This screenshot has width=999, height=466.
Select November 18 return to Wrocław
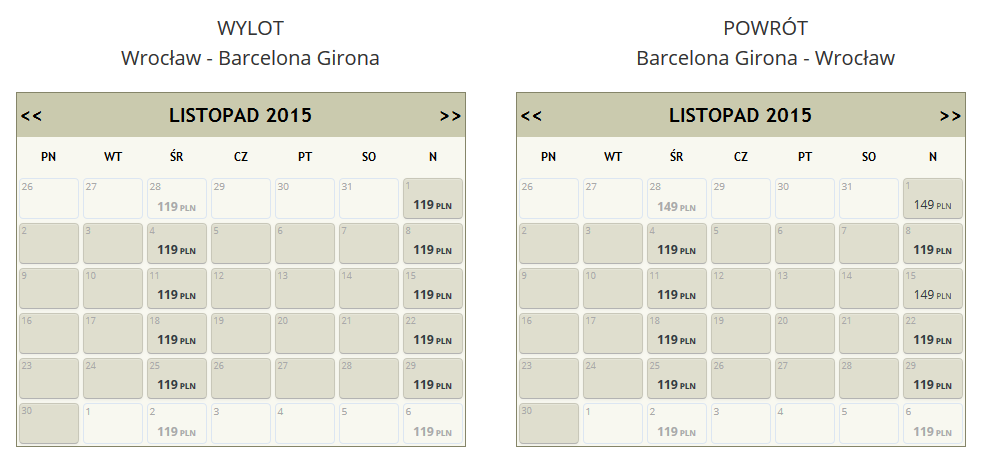click(677, 333)
